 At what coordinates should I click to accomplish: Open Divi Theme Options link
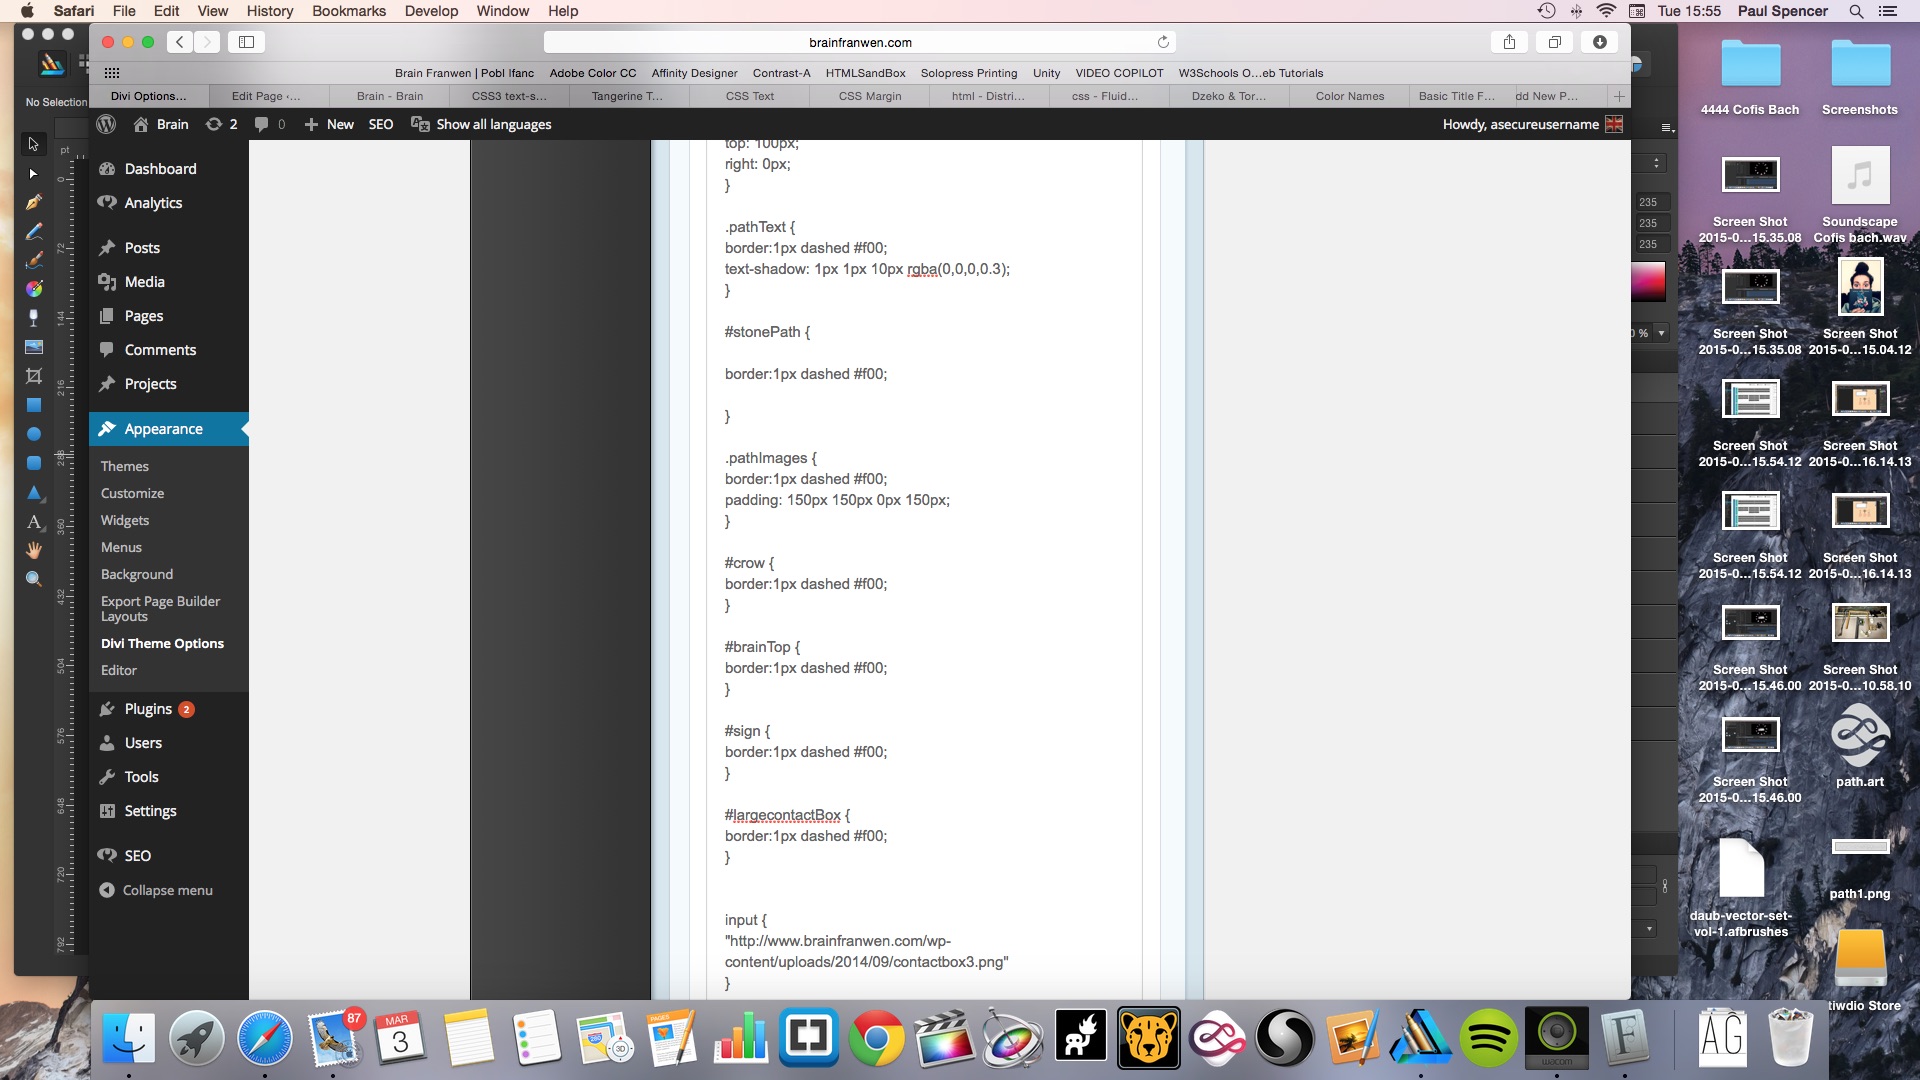(x=162, y=643)
